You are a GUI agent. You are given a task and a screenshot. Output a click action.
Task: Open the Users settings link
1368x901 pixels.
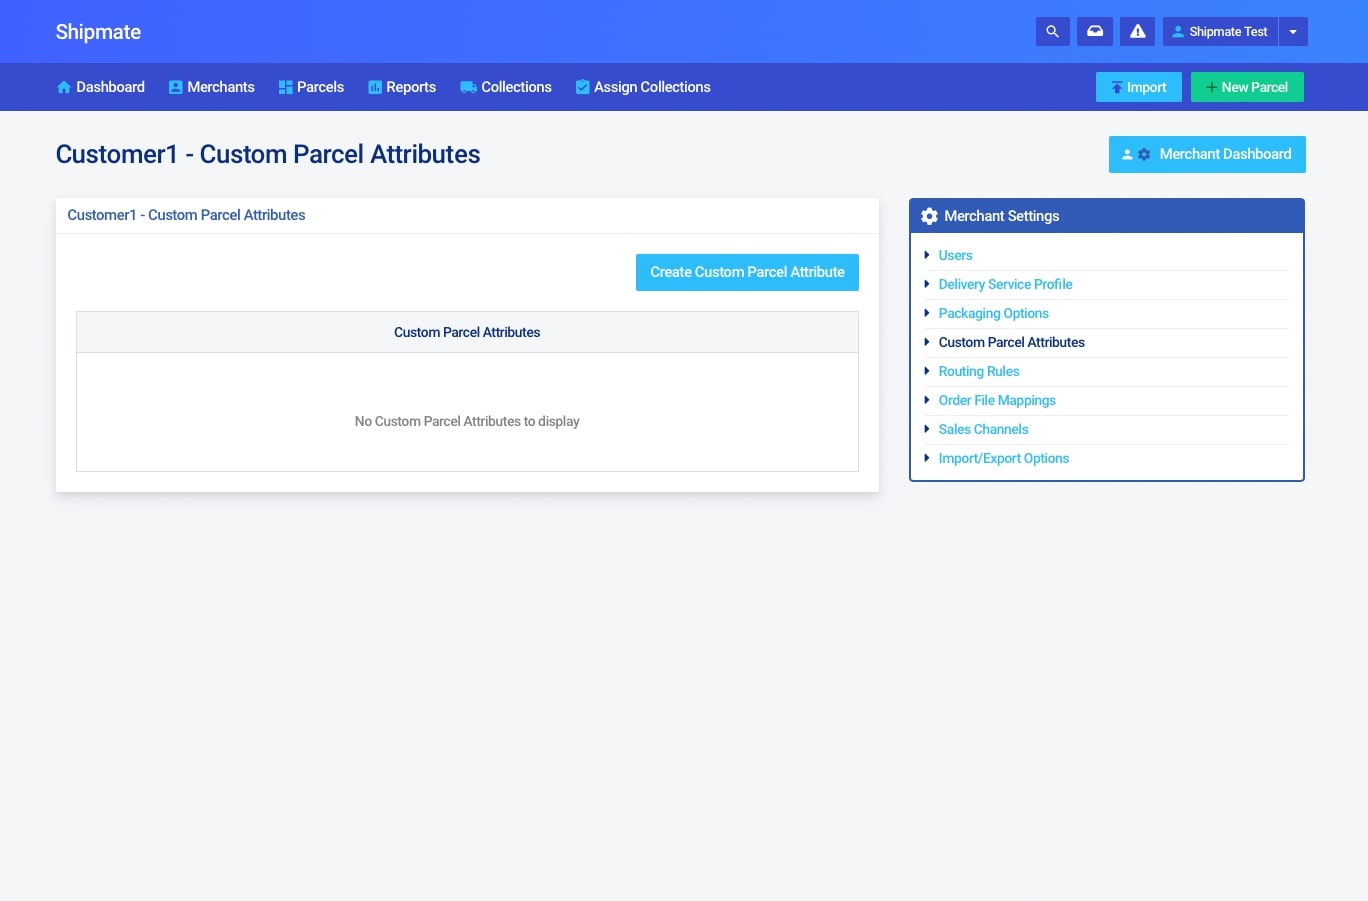coord(955,255)
